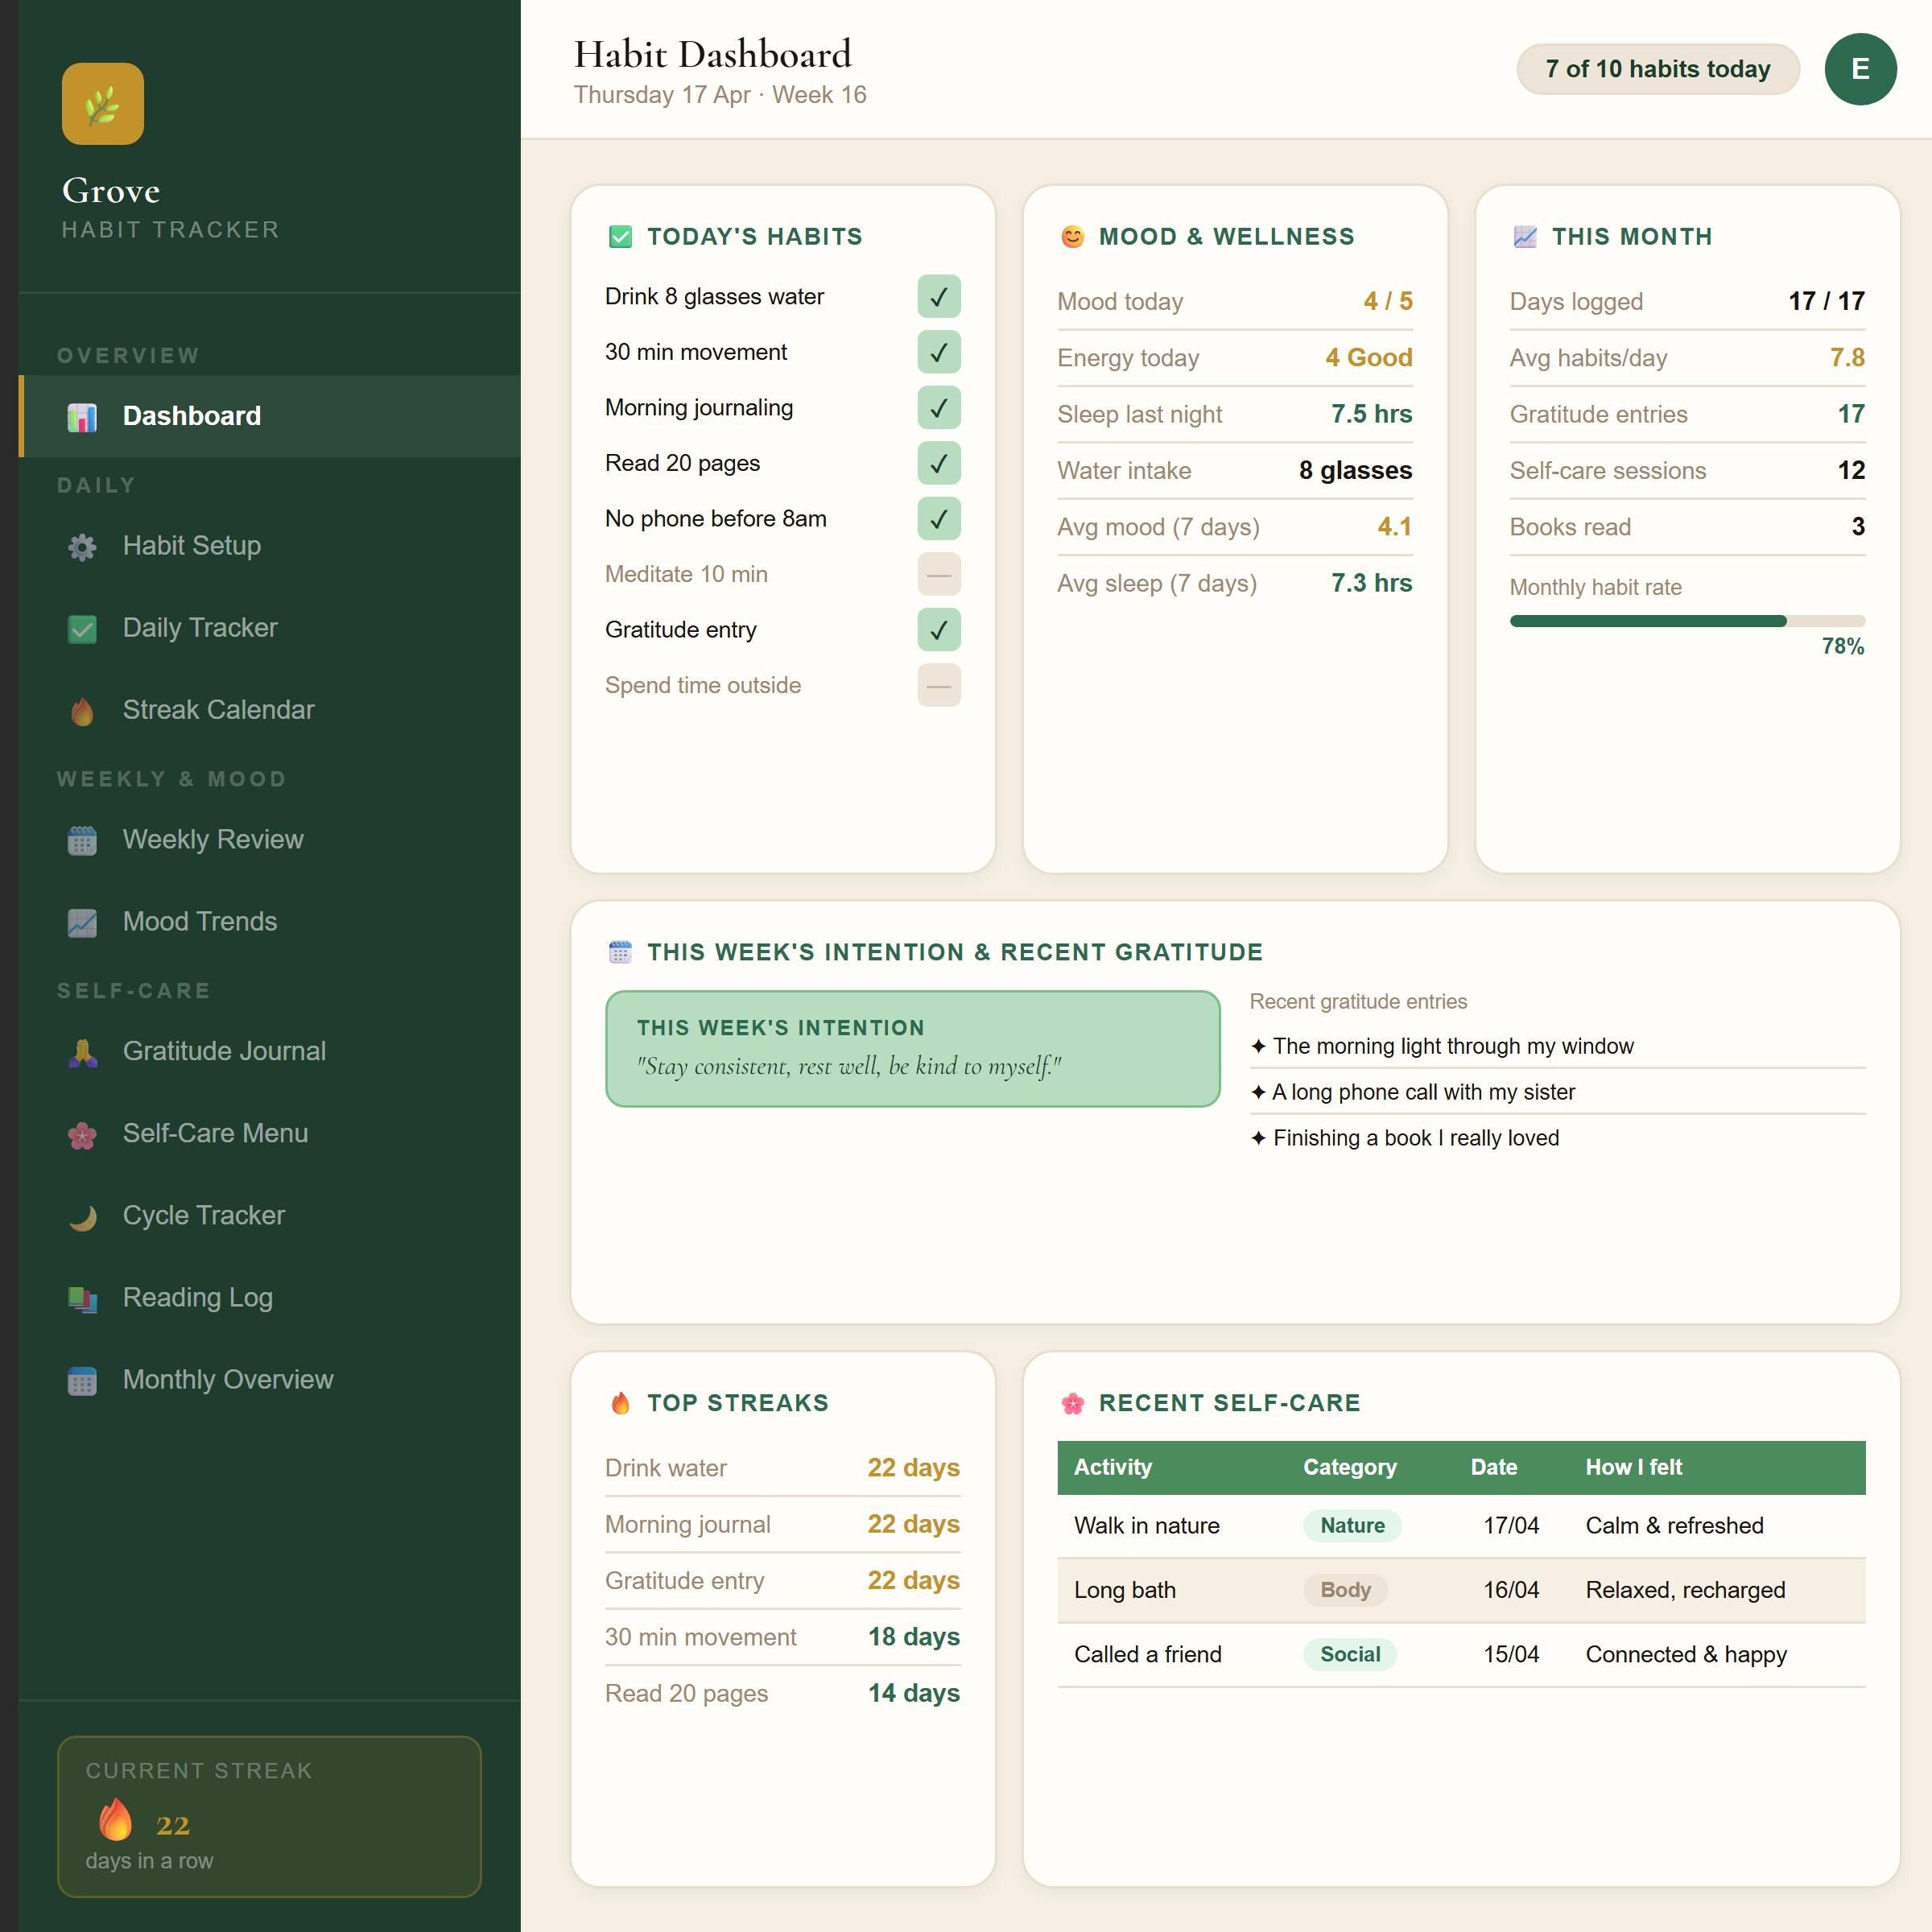The height and width of the screenshot is (1932, 1932).
Task: Click the Activity column header
Action: pyautogui.click(x=1113, y=1467)
